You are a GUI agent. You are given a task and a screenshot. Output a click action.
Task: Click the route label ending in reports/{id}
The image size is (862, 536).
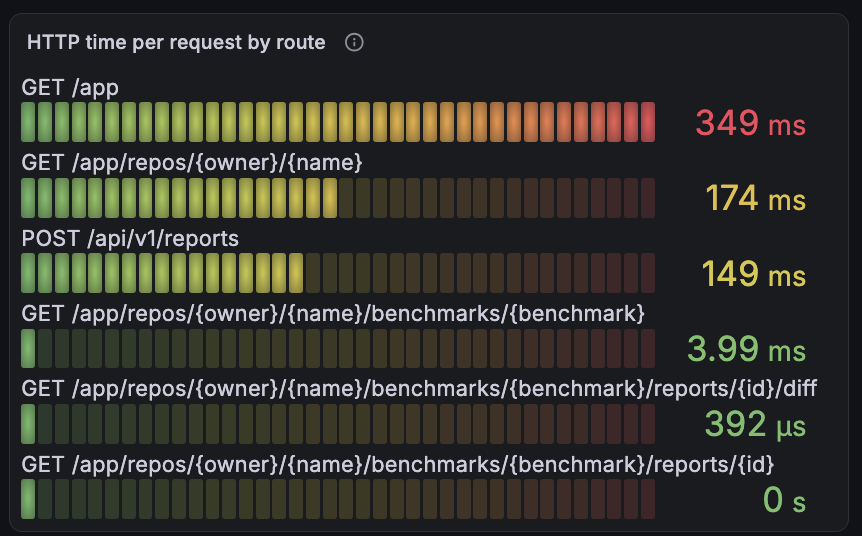click(x=397, y=465)
